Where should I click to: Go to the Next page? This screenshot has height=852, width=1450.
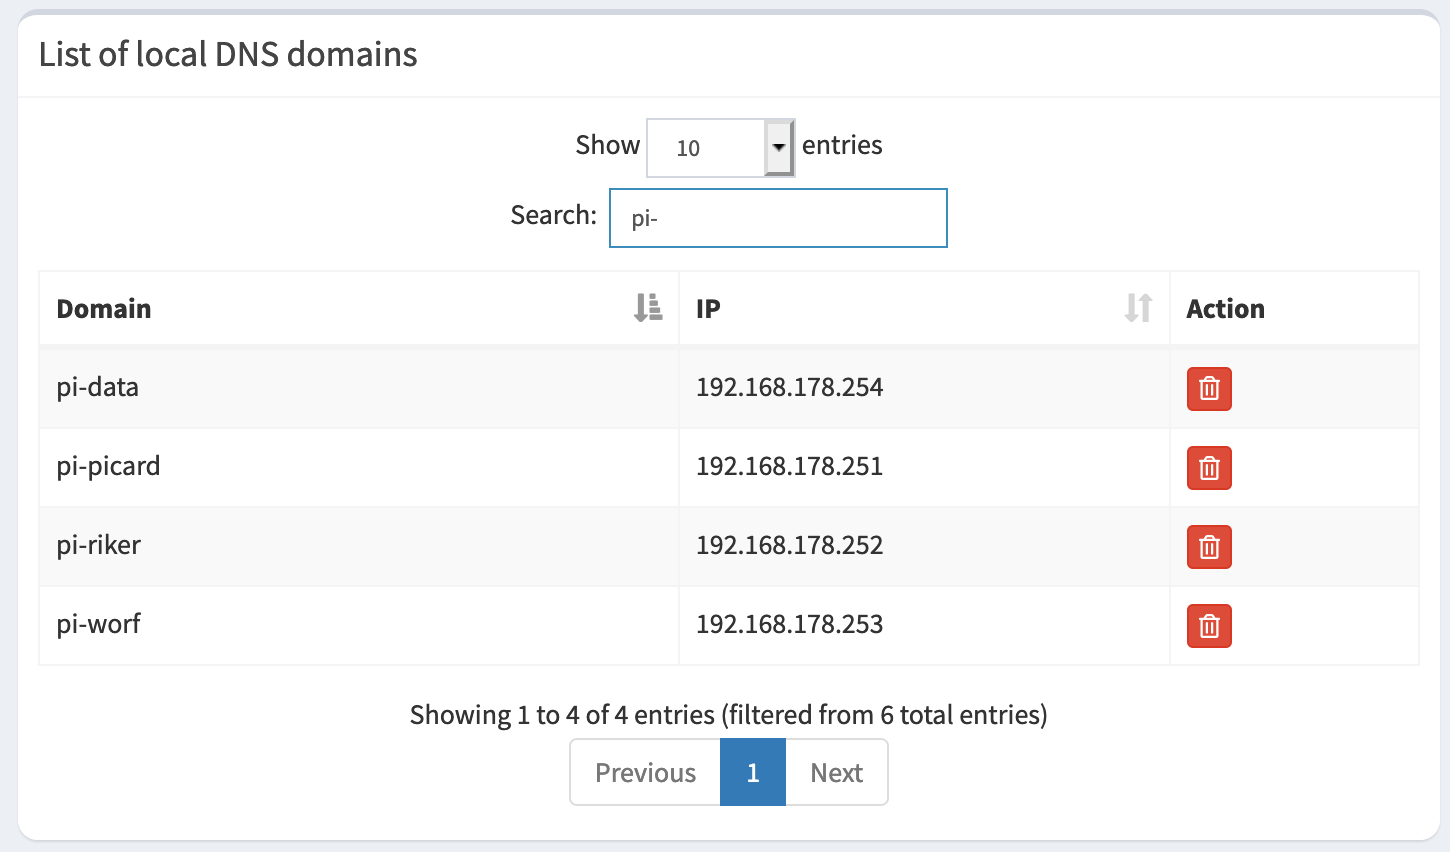coord(836,772)
